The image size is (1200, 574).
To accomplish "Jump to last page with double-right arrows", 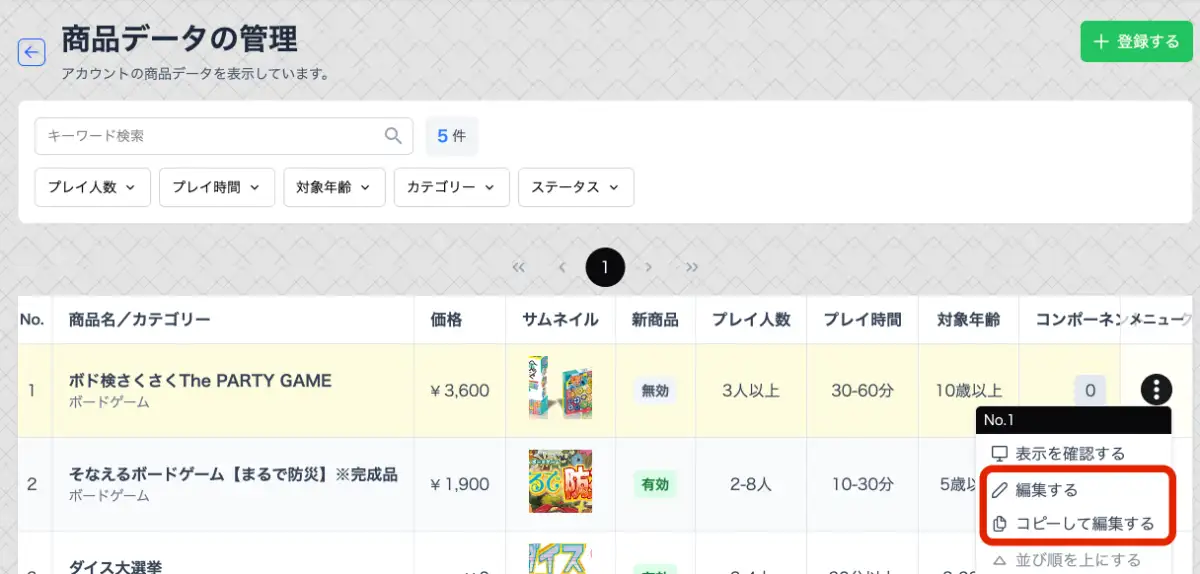I will (692, 267).
